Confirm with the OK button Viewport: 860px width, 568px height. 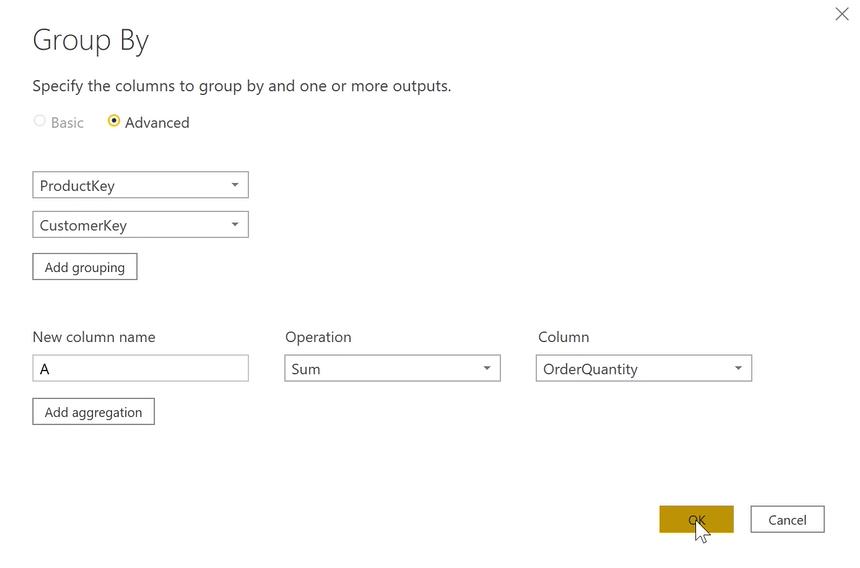[x=696, y=519]
